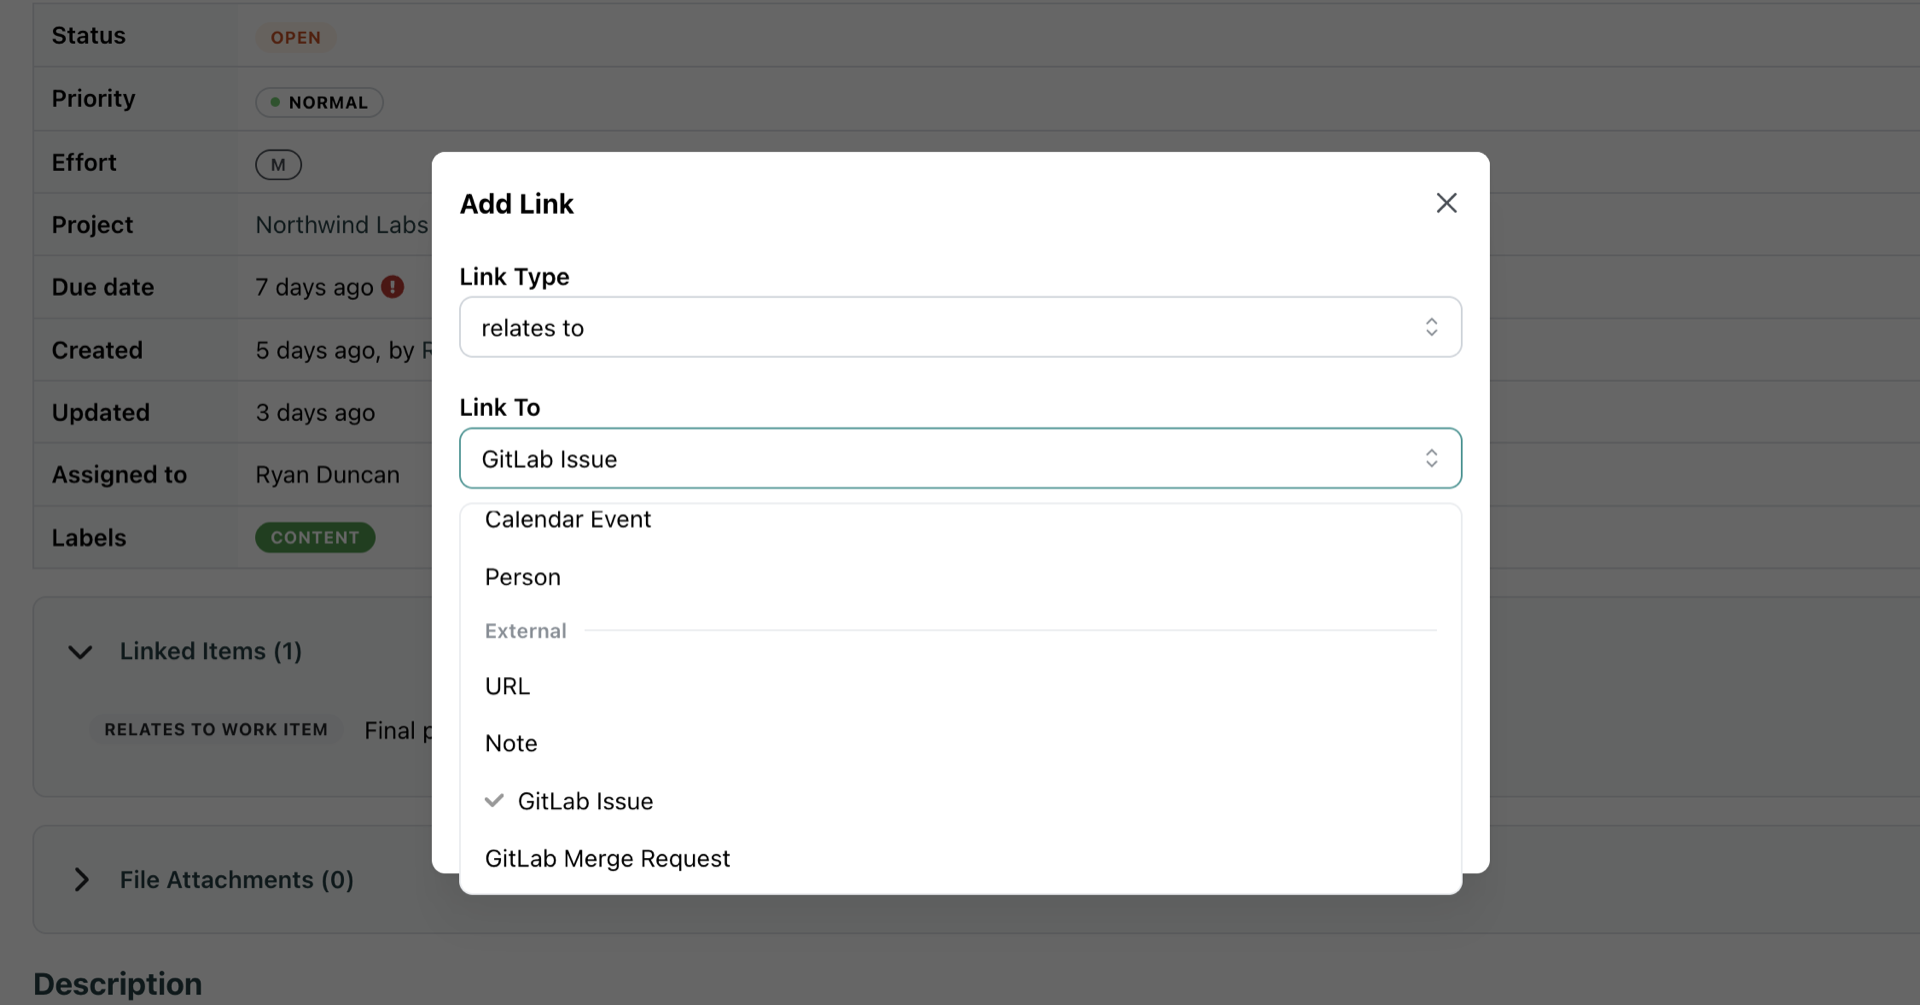This screenshot has height=1005, width=1920.
Task: Close the Add Link dialog
Action: (x=1446, y=203)
